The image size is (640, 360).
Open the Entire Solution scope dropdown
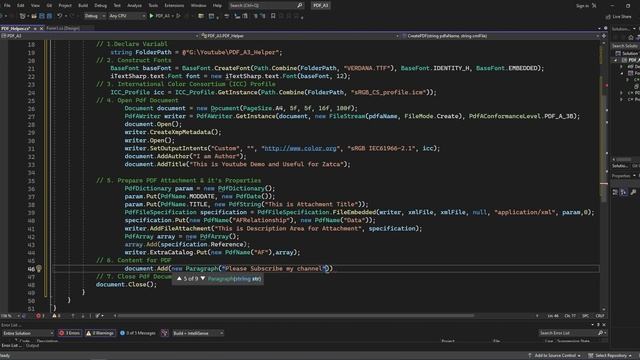[x=28, y=333]
